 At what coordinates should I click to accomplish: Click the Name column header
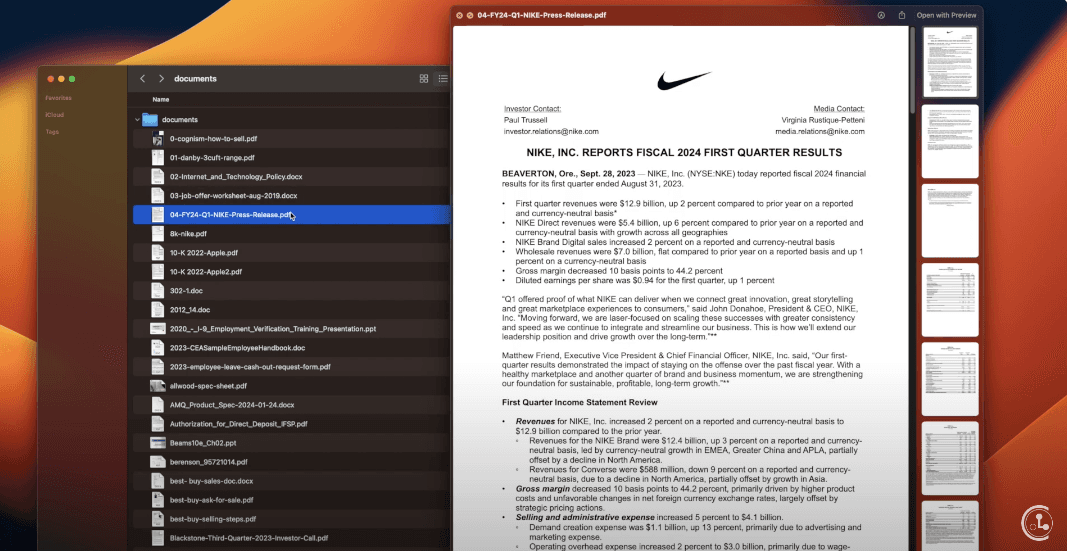coord(161,99)
